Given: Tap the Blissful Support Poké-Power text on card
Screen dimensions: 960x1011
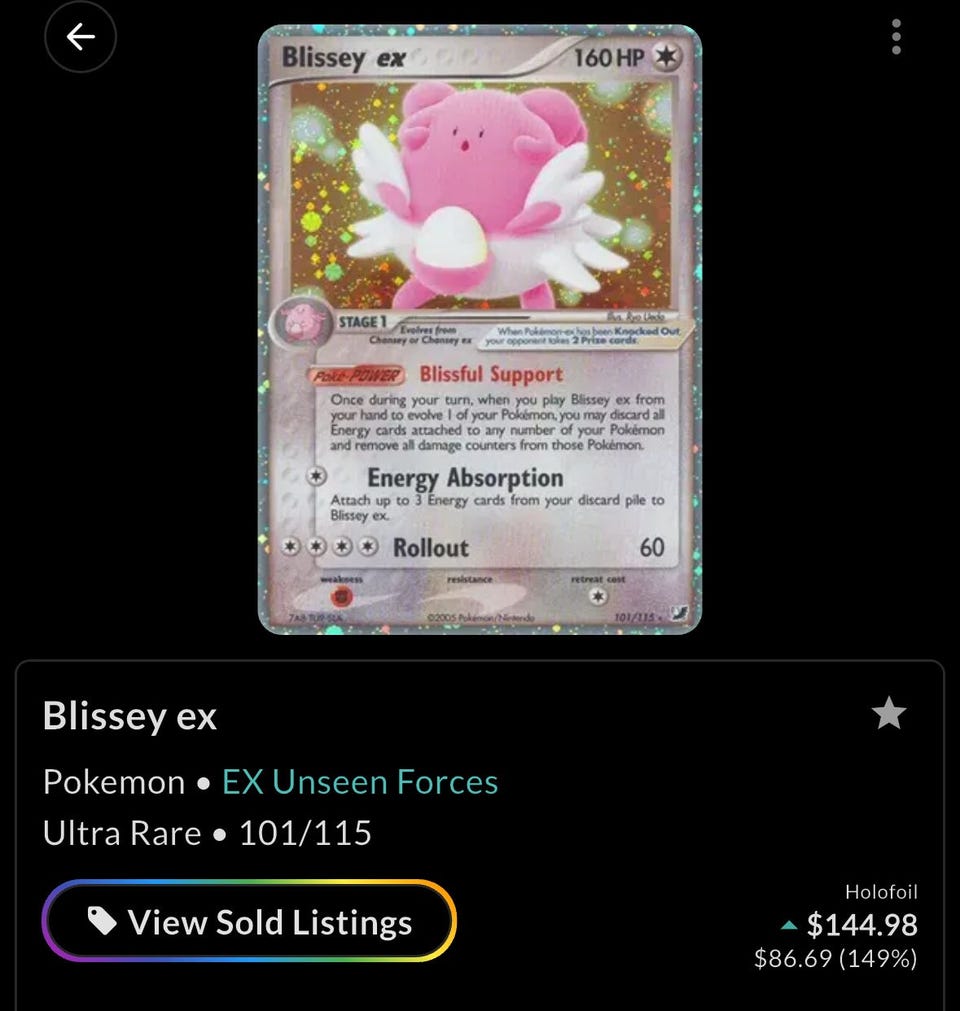Looking at the screenshot, I should click(x=491, y=375).
